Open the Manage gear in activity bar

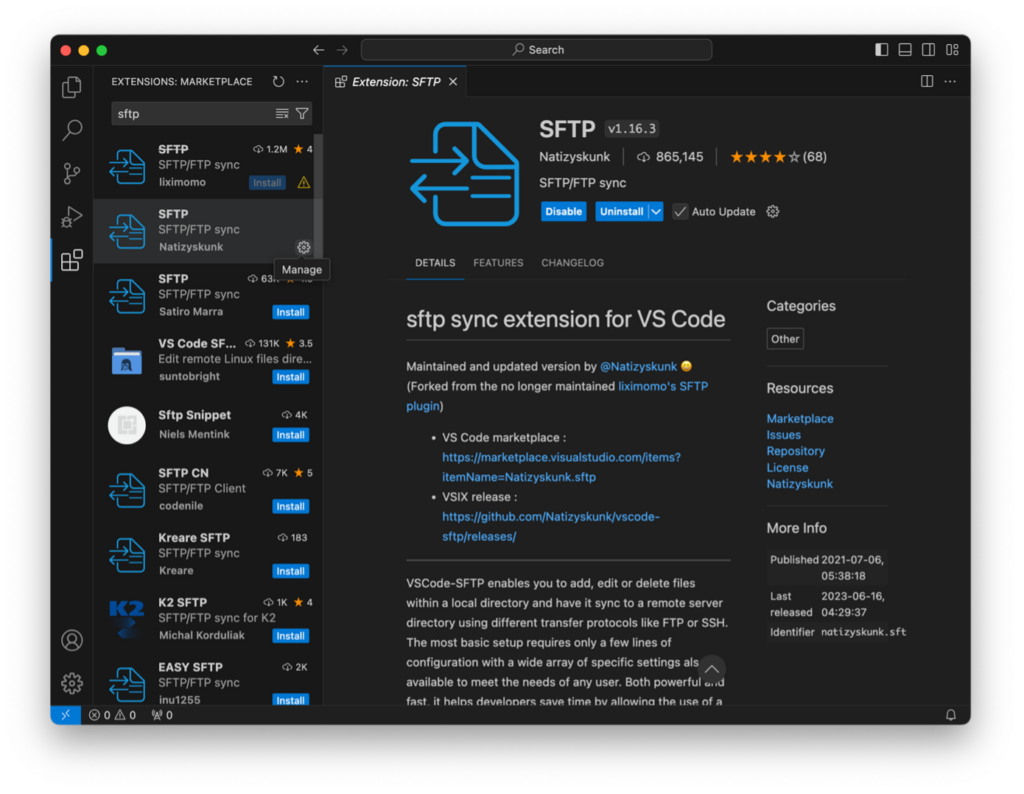click(x=72, y=683)
